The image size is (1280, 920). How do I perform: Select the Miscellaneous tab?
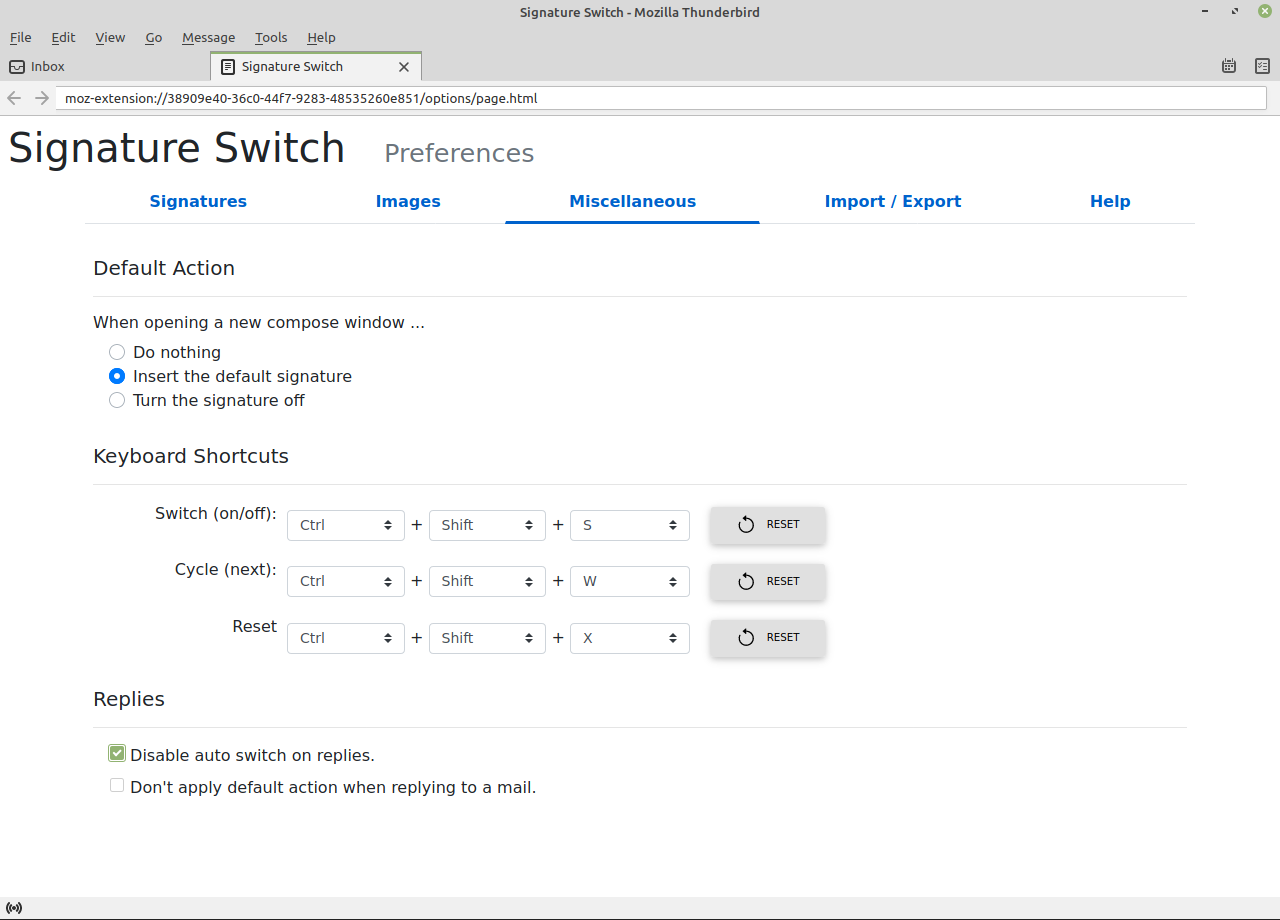(x=633, y=201)
